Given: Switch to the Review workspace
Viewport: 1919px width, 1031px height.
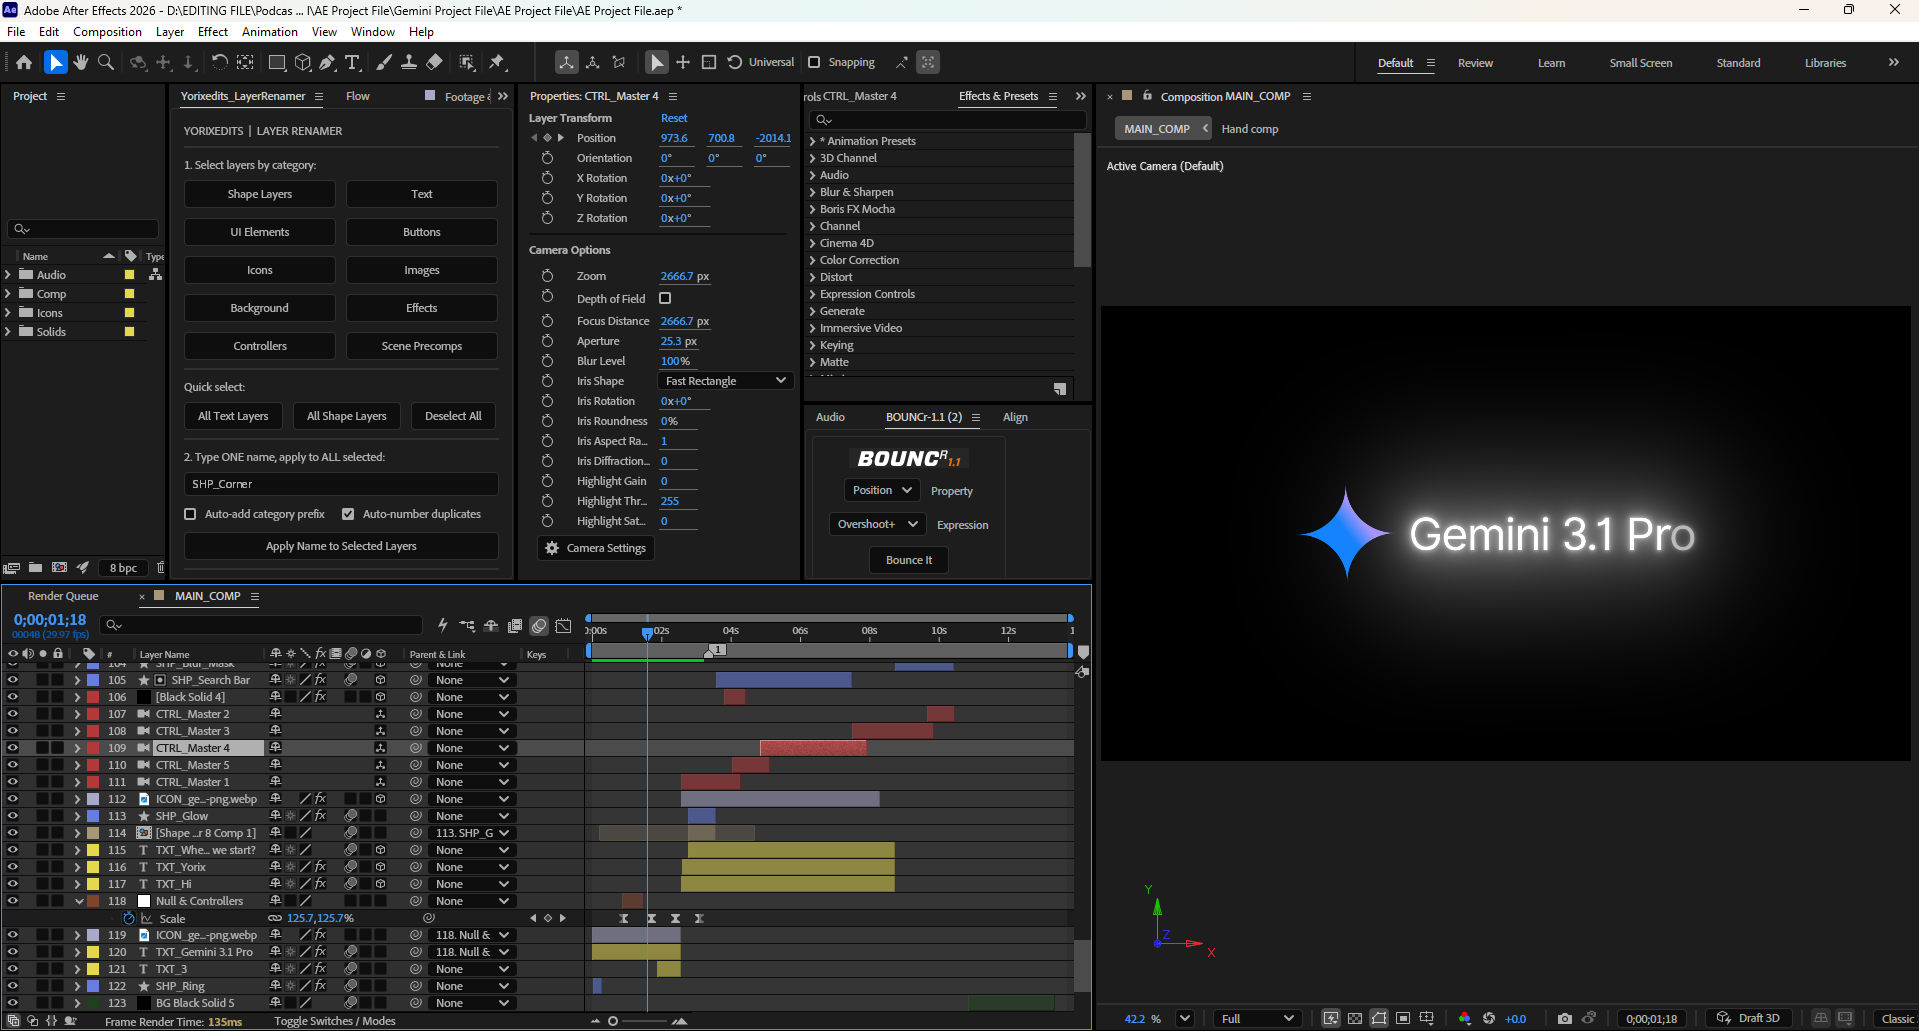Looking at the screenshot, I should tap(1475, 63).
